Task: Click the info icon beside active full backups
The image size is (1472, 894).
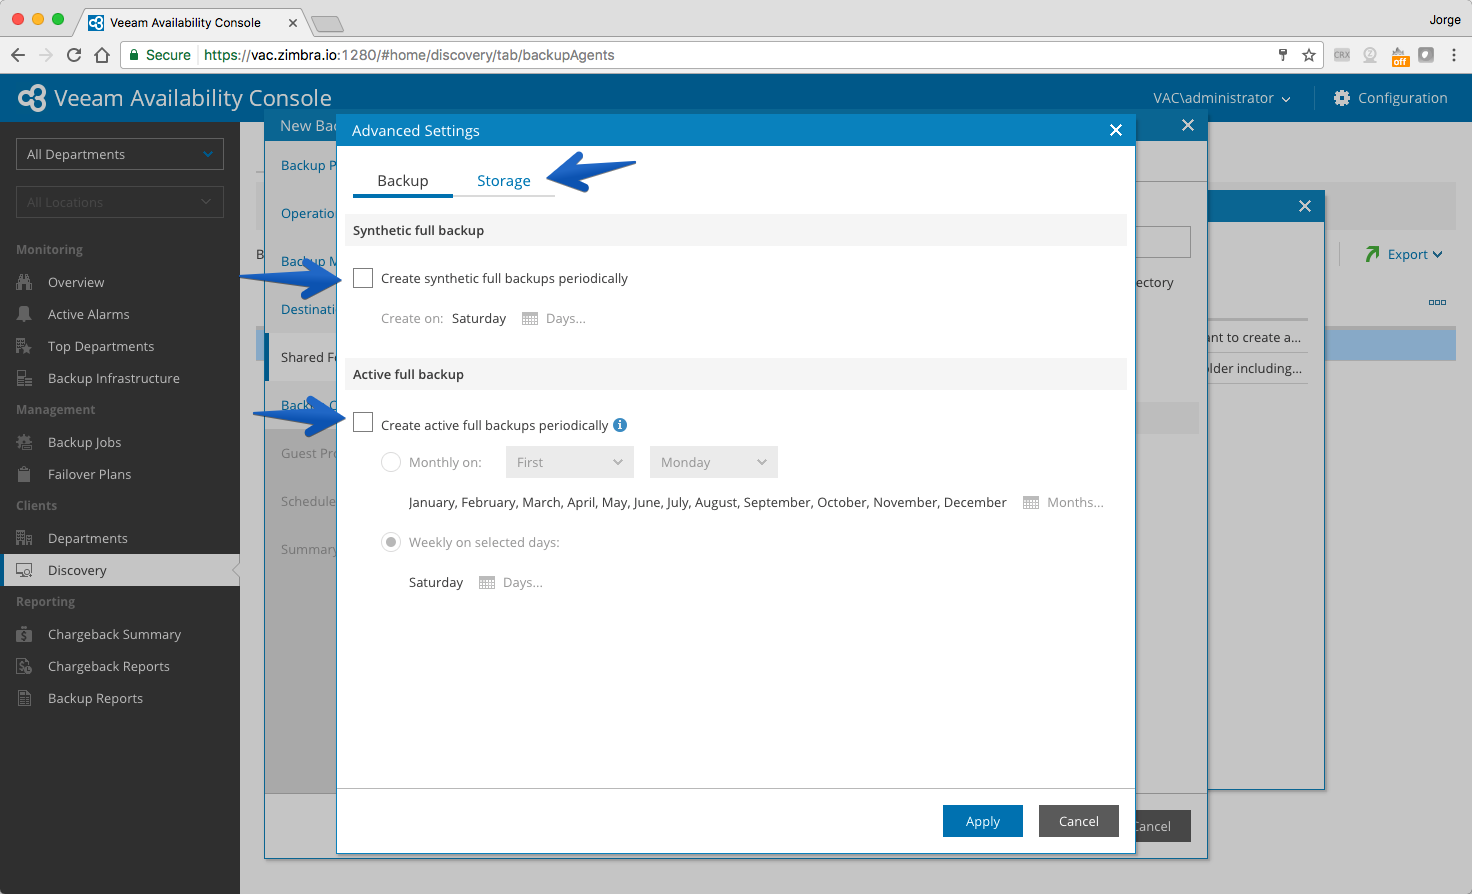Action: (x=620, y=425)
